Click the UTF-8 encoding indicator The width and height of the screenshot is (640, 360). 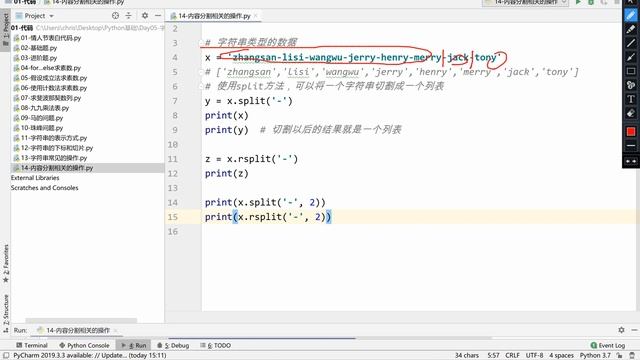point(534,356)
